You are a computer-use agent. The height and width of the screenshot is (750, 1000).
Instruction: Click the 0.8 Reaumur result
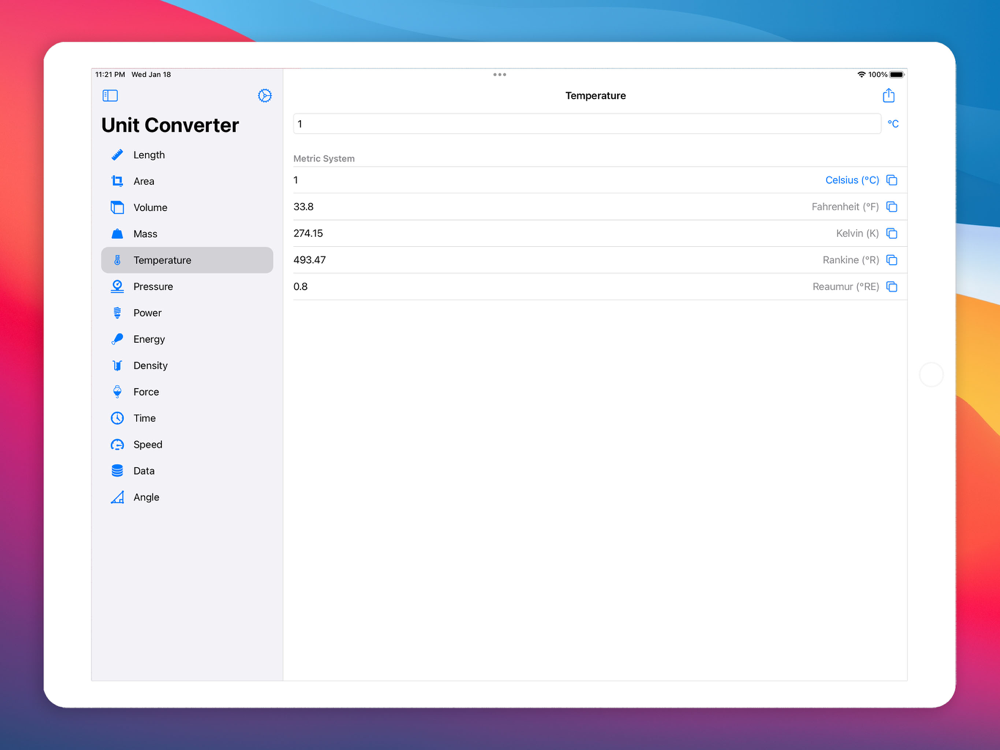click(x=300, y=287)
